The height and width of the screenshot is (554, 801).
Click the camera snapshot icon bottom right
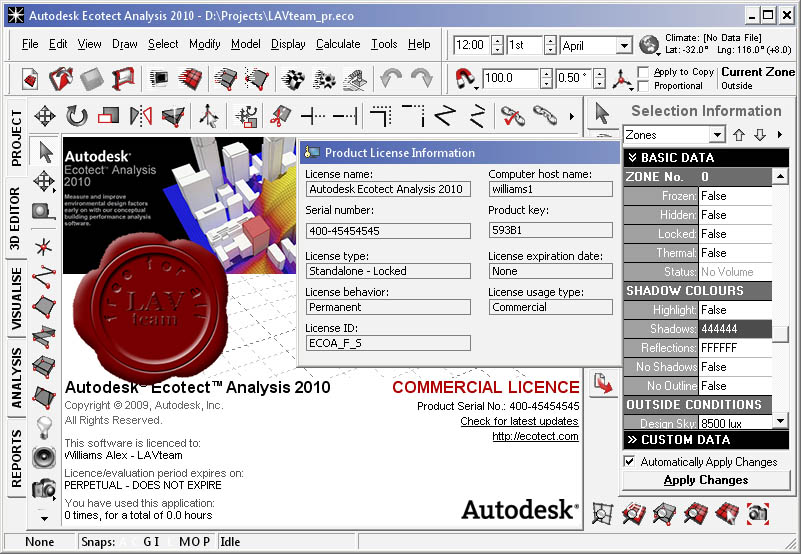point(758,513)
